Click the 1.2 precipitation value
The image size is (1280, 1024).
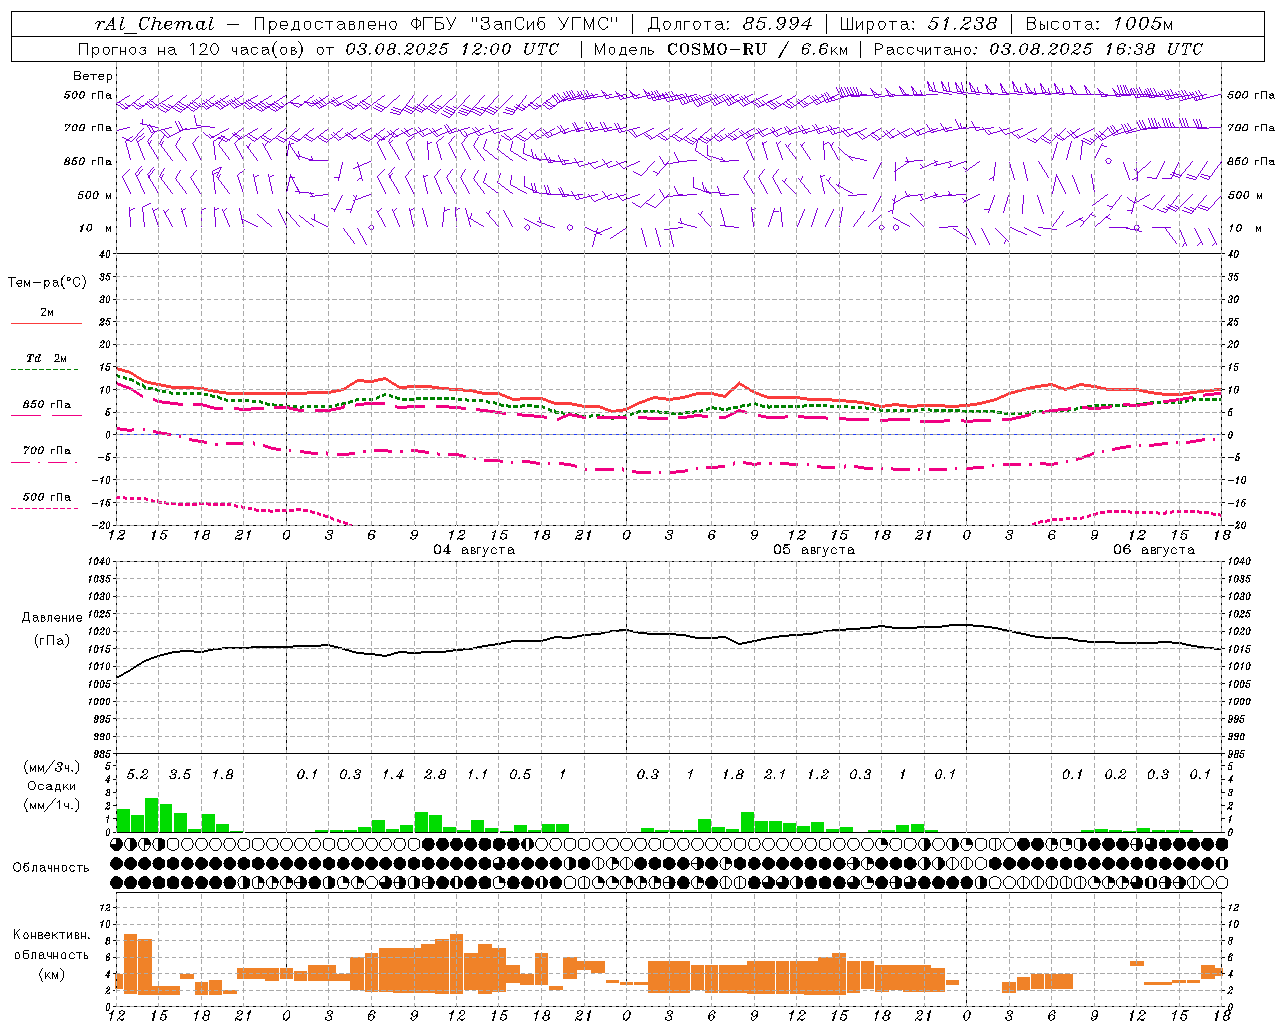pos(818,774)
